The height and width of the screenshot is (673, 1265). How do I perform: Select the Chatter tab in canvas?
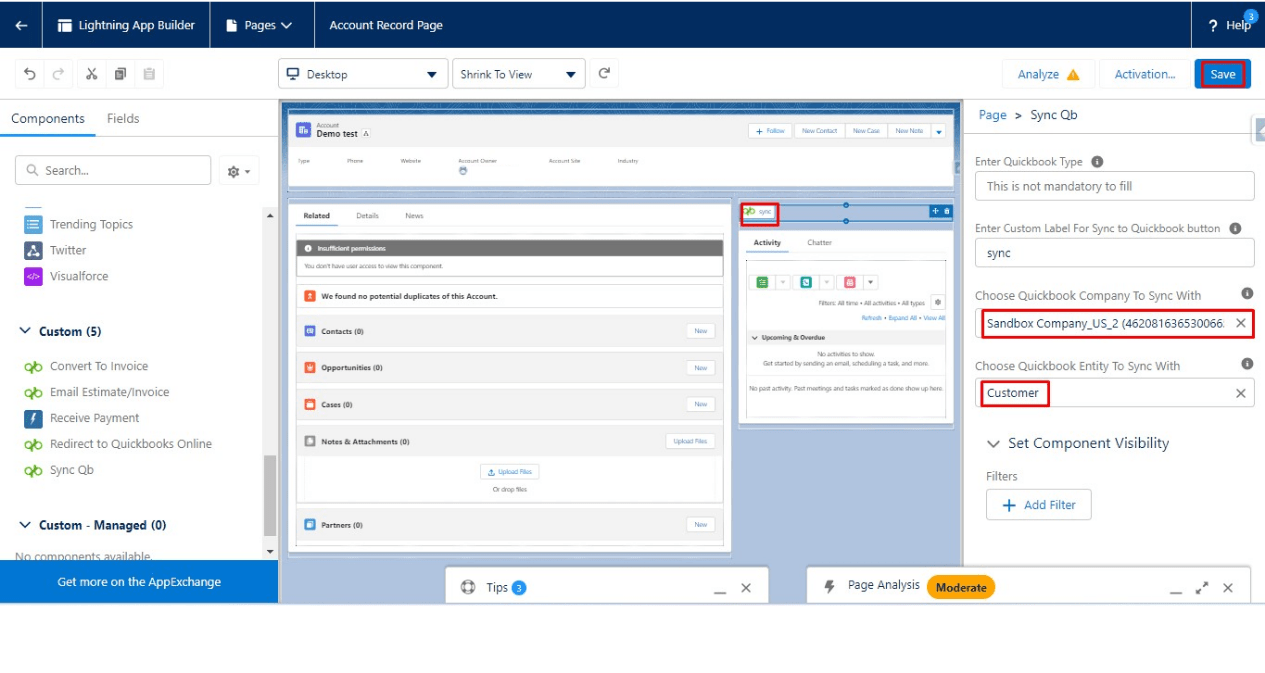coord(819,242)
